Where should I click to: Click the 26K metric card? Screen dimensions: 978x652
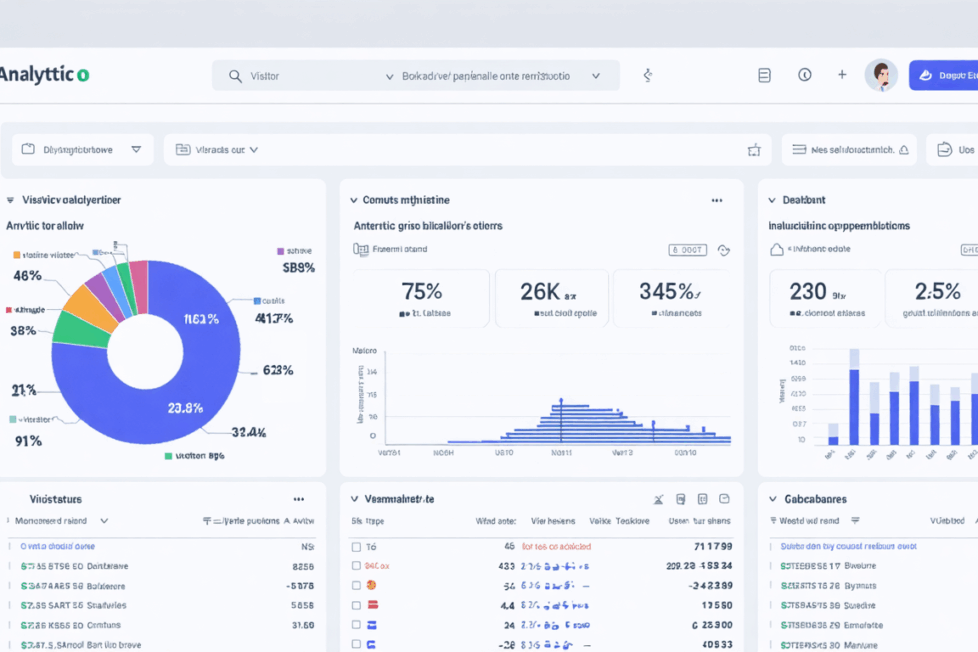[x=551, y=298]
